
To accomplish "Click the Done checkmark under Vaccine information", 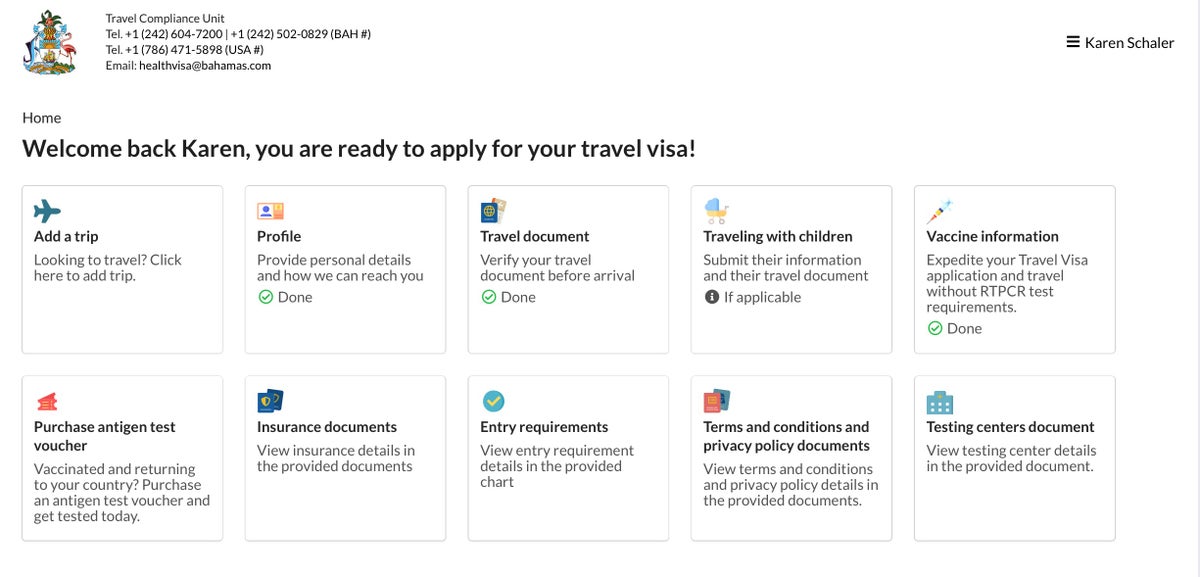I will click(935, 328).
